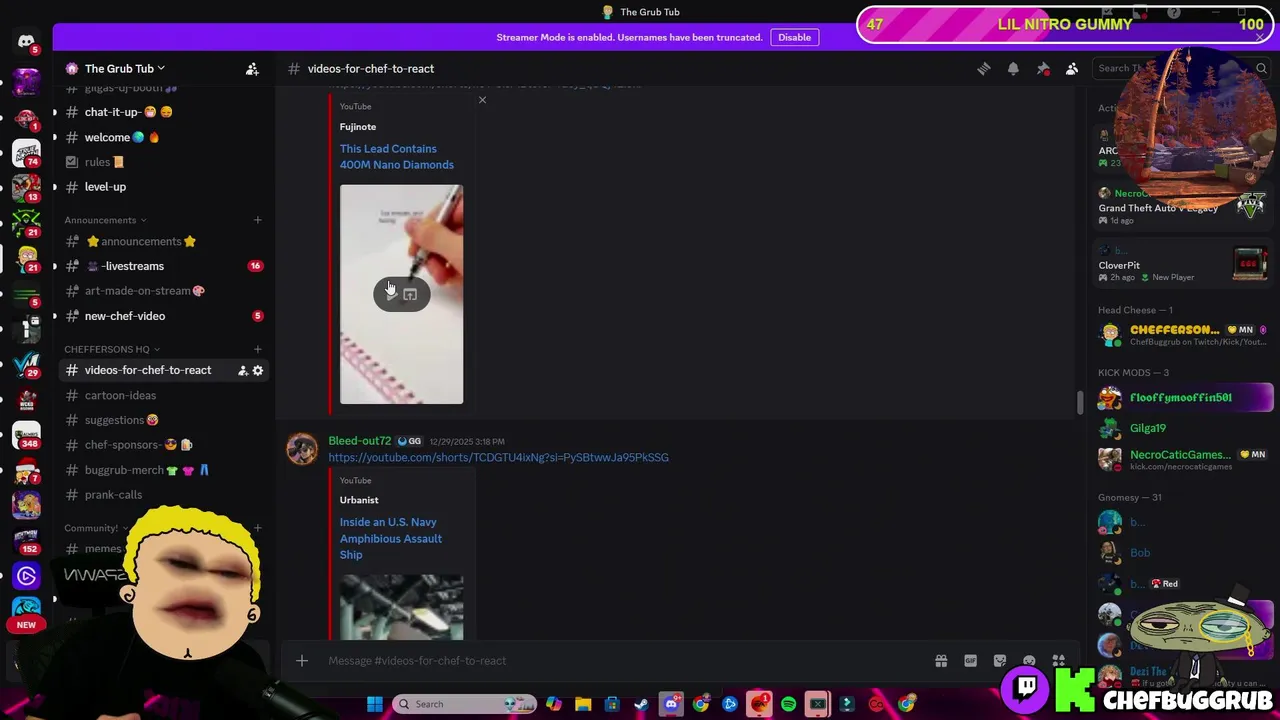The image size is (1280, 720).
Task: Open Discord from the taskbar
Action: (671, 704)
